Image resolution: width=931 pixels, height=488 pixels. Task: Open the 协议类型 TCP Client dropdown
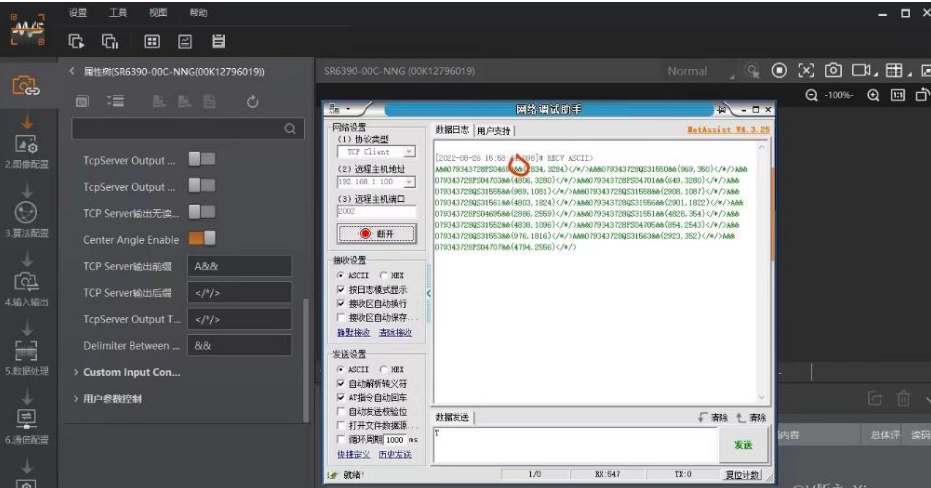[x=373, y=152]
